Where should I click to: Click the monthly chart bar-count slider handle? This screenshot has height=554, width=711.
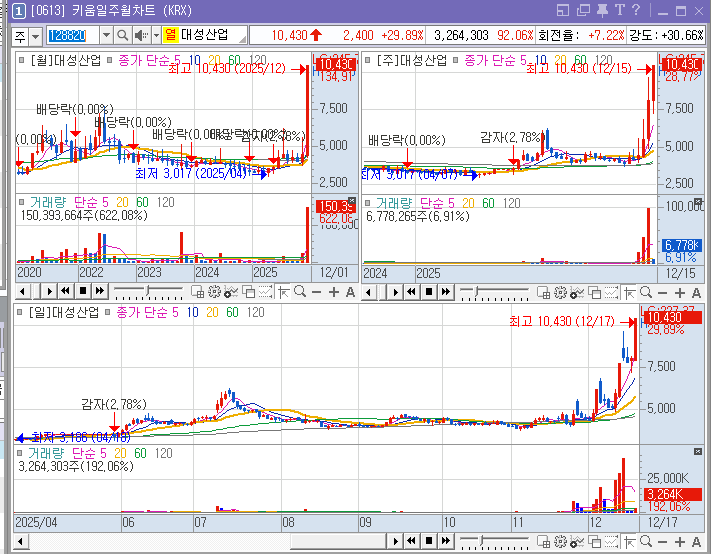point(149,290)
